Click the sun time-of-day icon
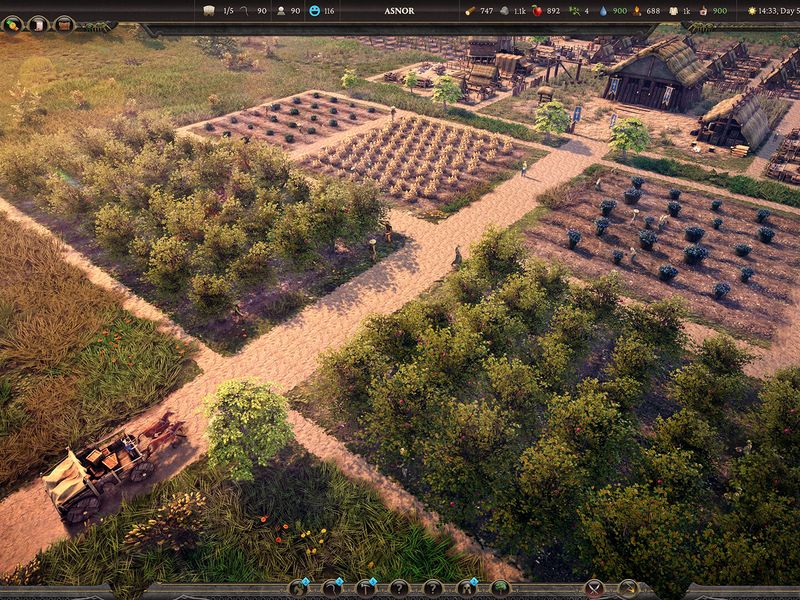 point(752,10)
